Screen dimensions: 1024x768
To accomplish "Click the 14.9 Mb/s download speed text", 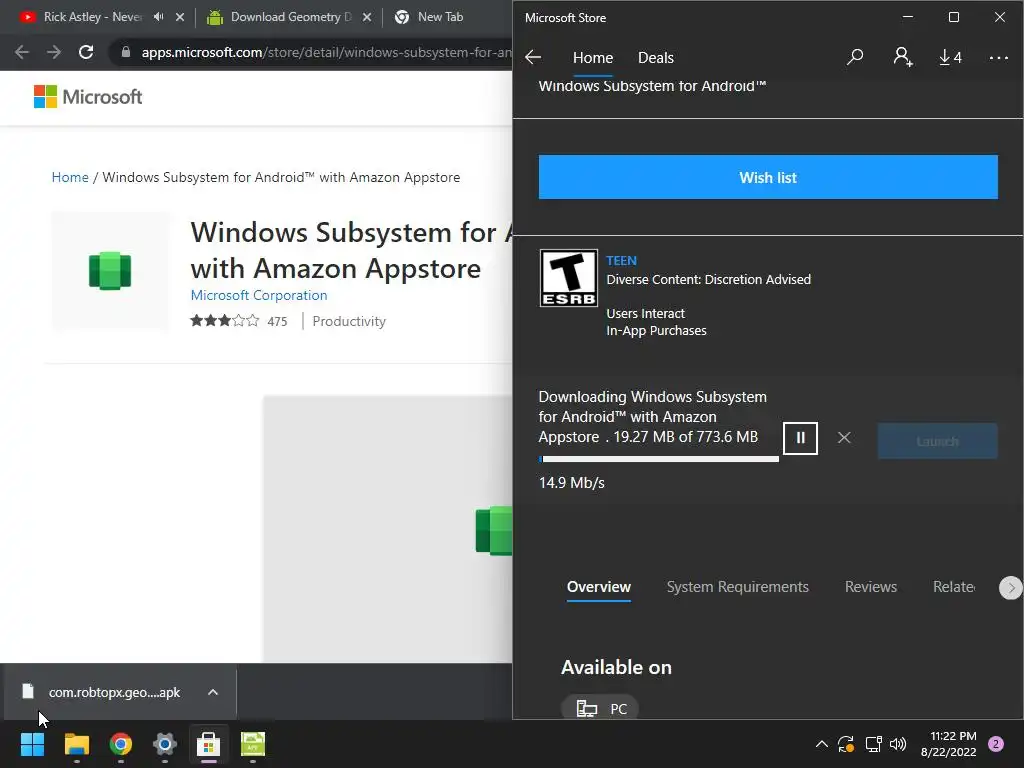I will (x=571, y=483).
